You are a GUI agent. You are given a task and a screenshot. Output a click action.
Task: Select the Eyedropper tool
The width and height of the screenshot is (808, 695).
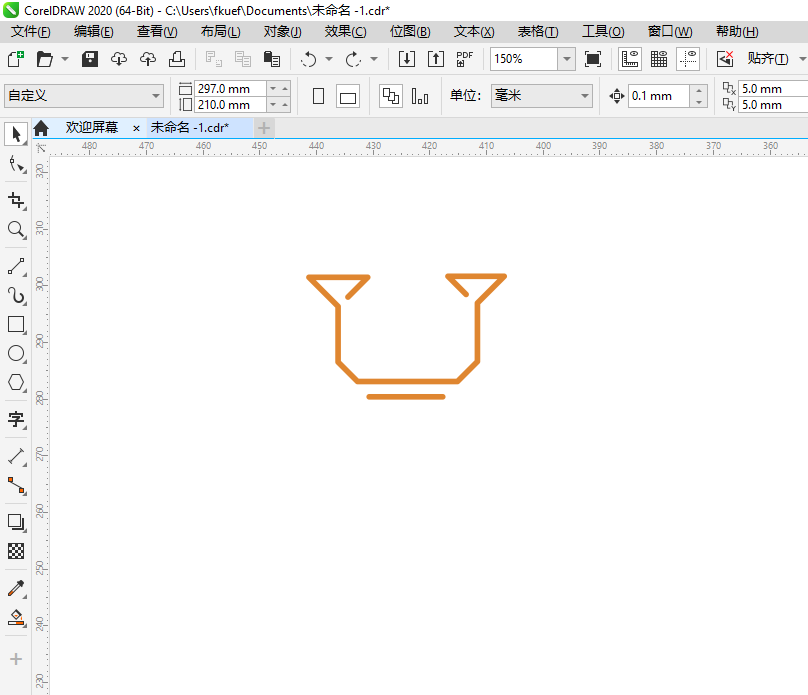click(x=16, y=588)
